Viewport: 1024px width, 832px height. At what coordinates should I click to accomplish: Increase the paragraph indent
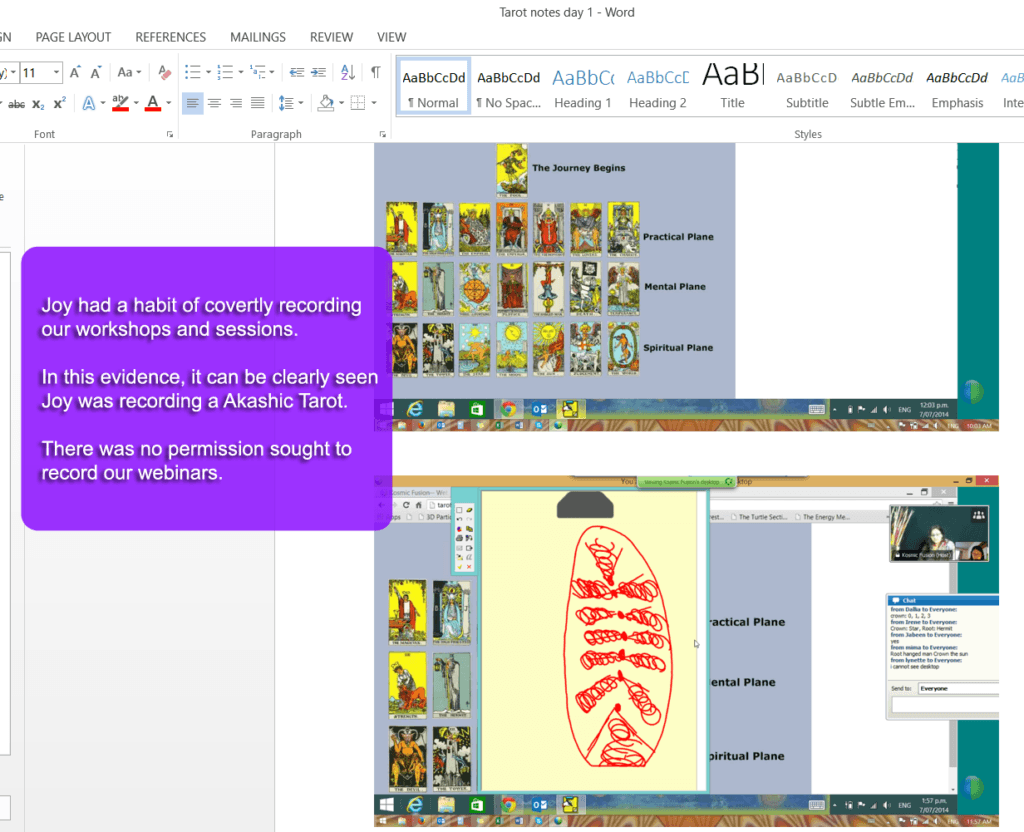[319, 72]
